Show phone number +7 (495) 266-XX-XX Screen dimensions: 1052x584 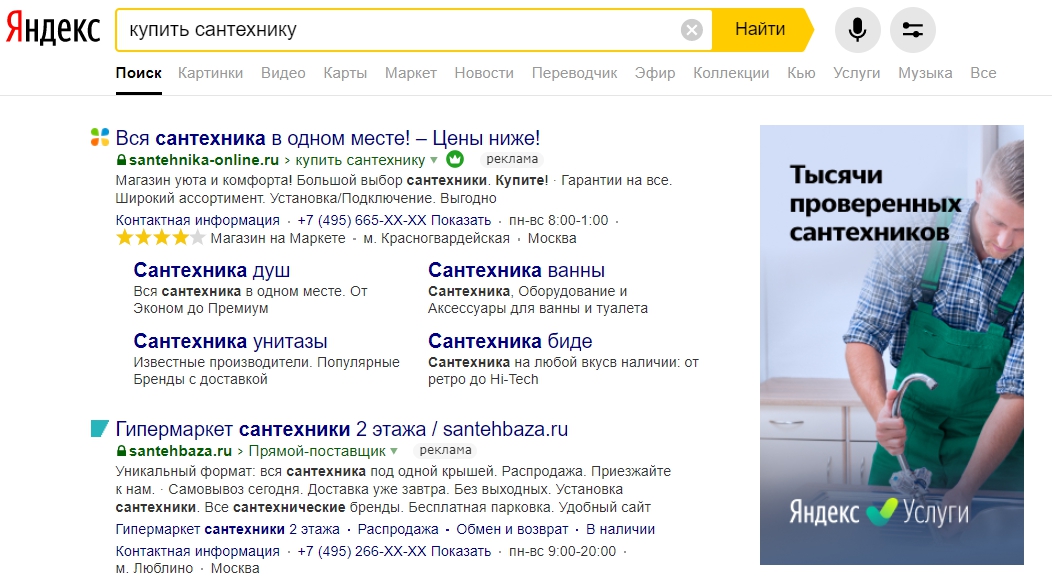click(x=394, y=551)
